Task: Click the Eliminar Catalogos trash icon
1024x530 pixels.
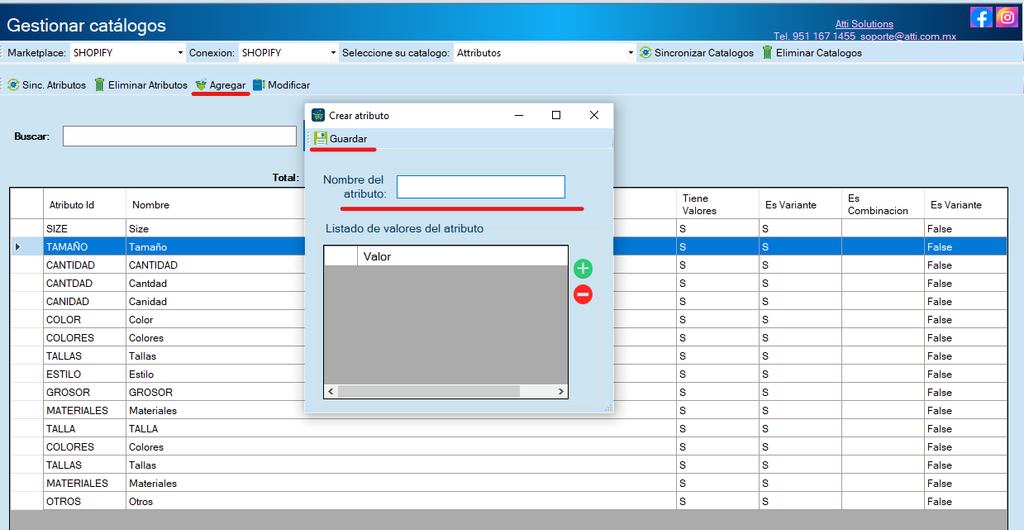Action: 767,53
